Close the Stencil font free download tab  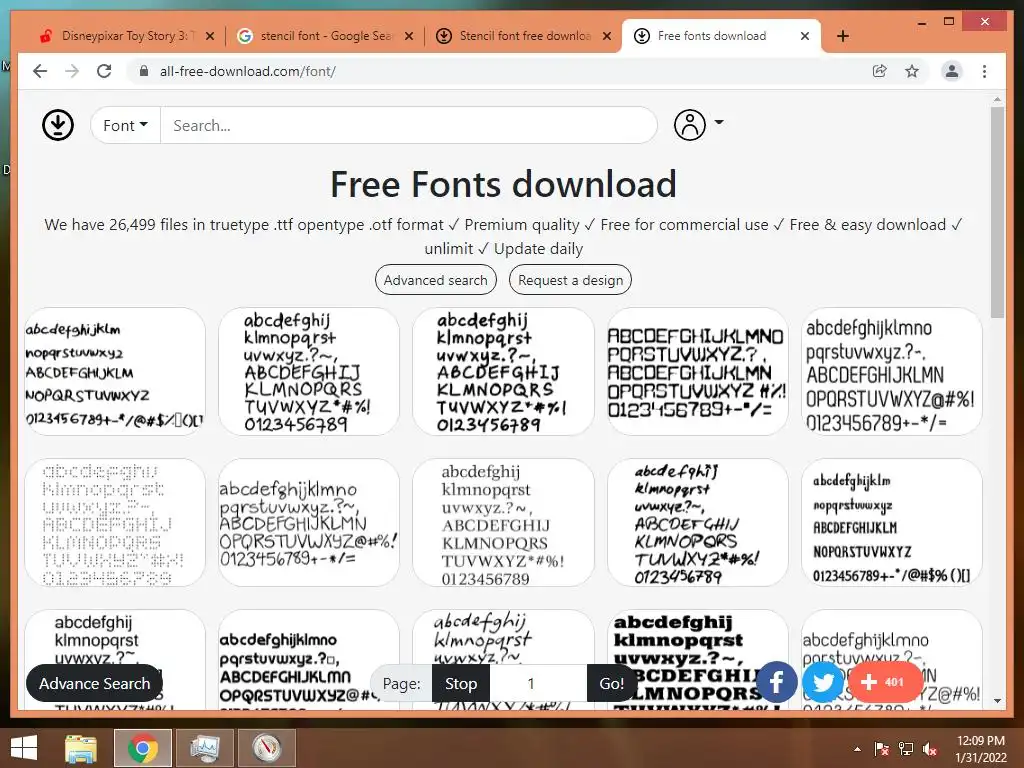[x=607, y=36]
